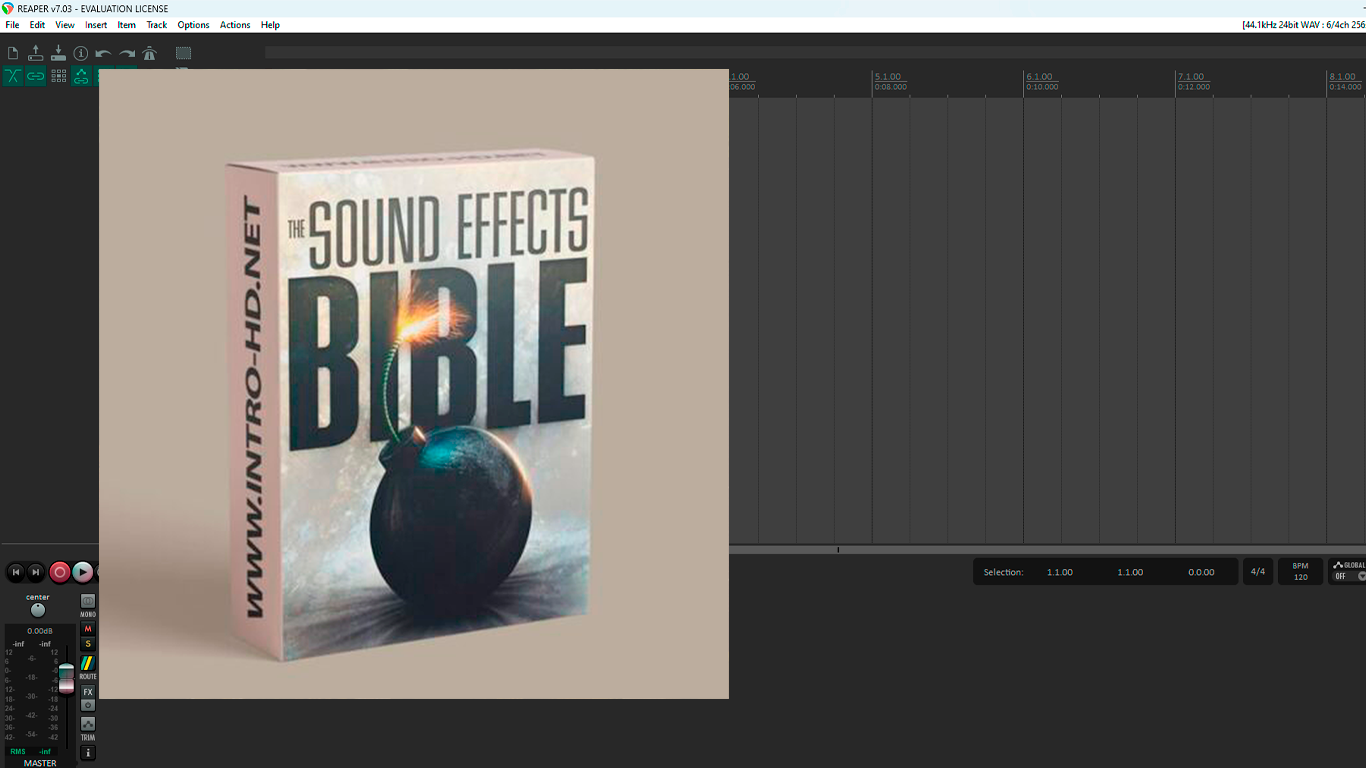The height and width of the screenshot is (768, 1366).
Task: Open the File menu
Action: (x=12, y=25)
